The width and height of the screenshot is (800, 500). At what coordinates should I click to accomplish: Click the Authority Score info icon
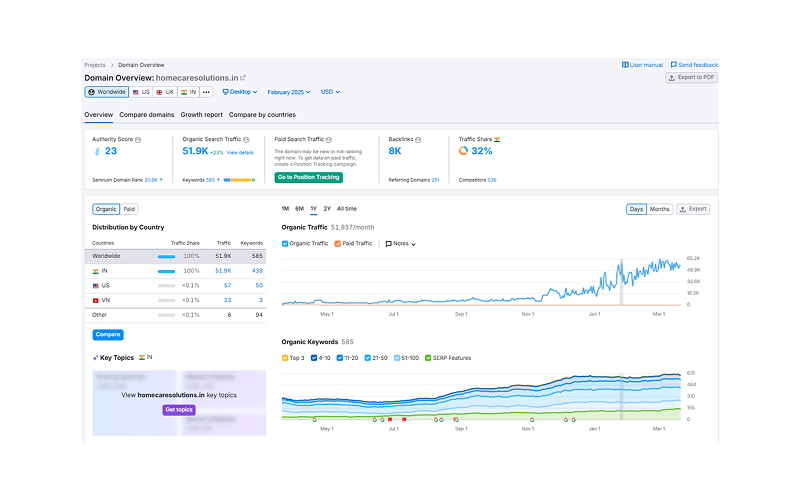click(x=138, y=139)
